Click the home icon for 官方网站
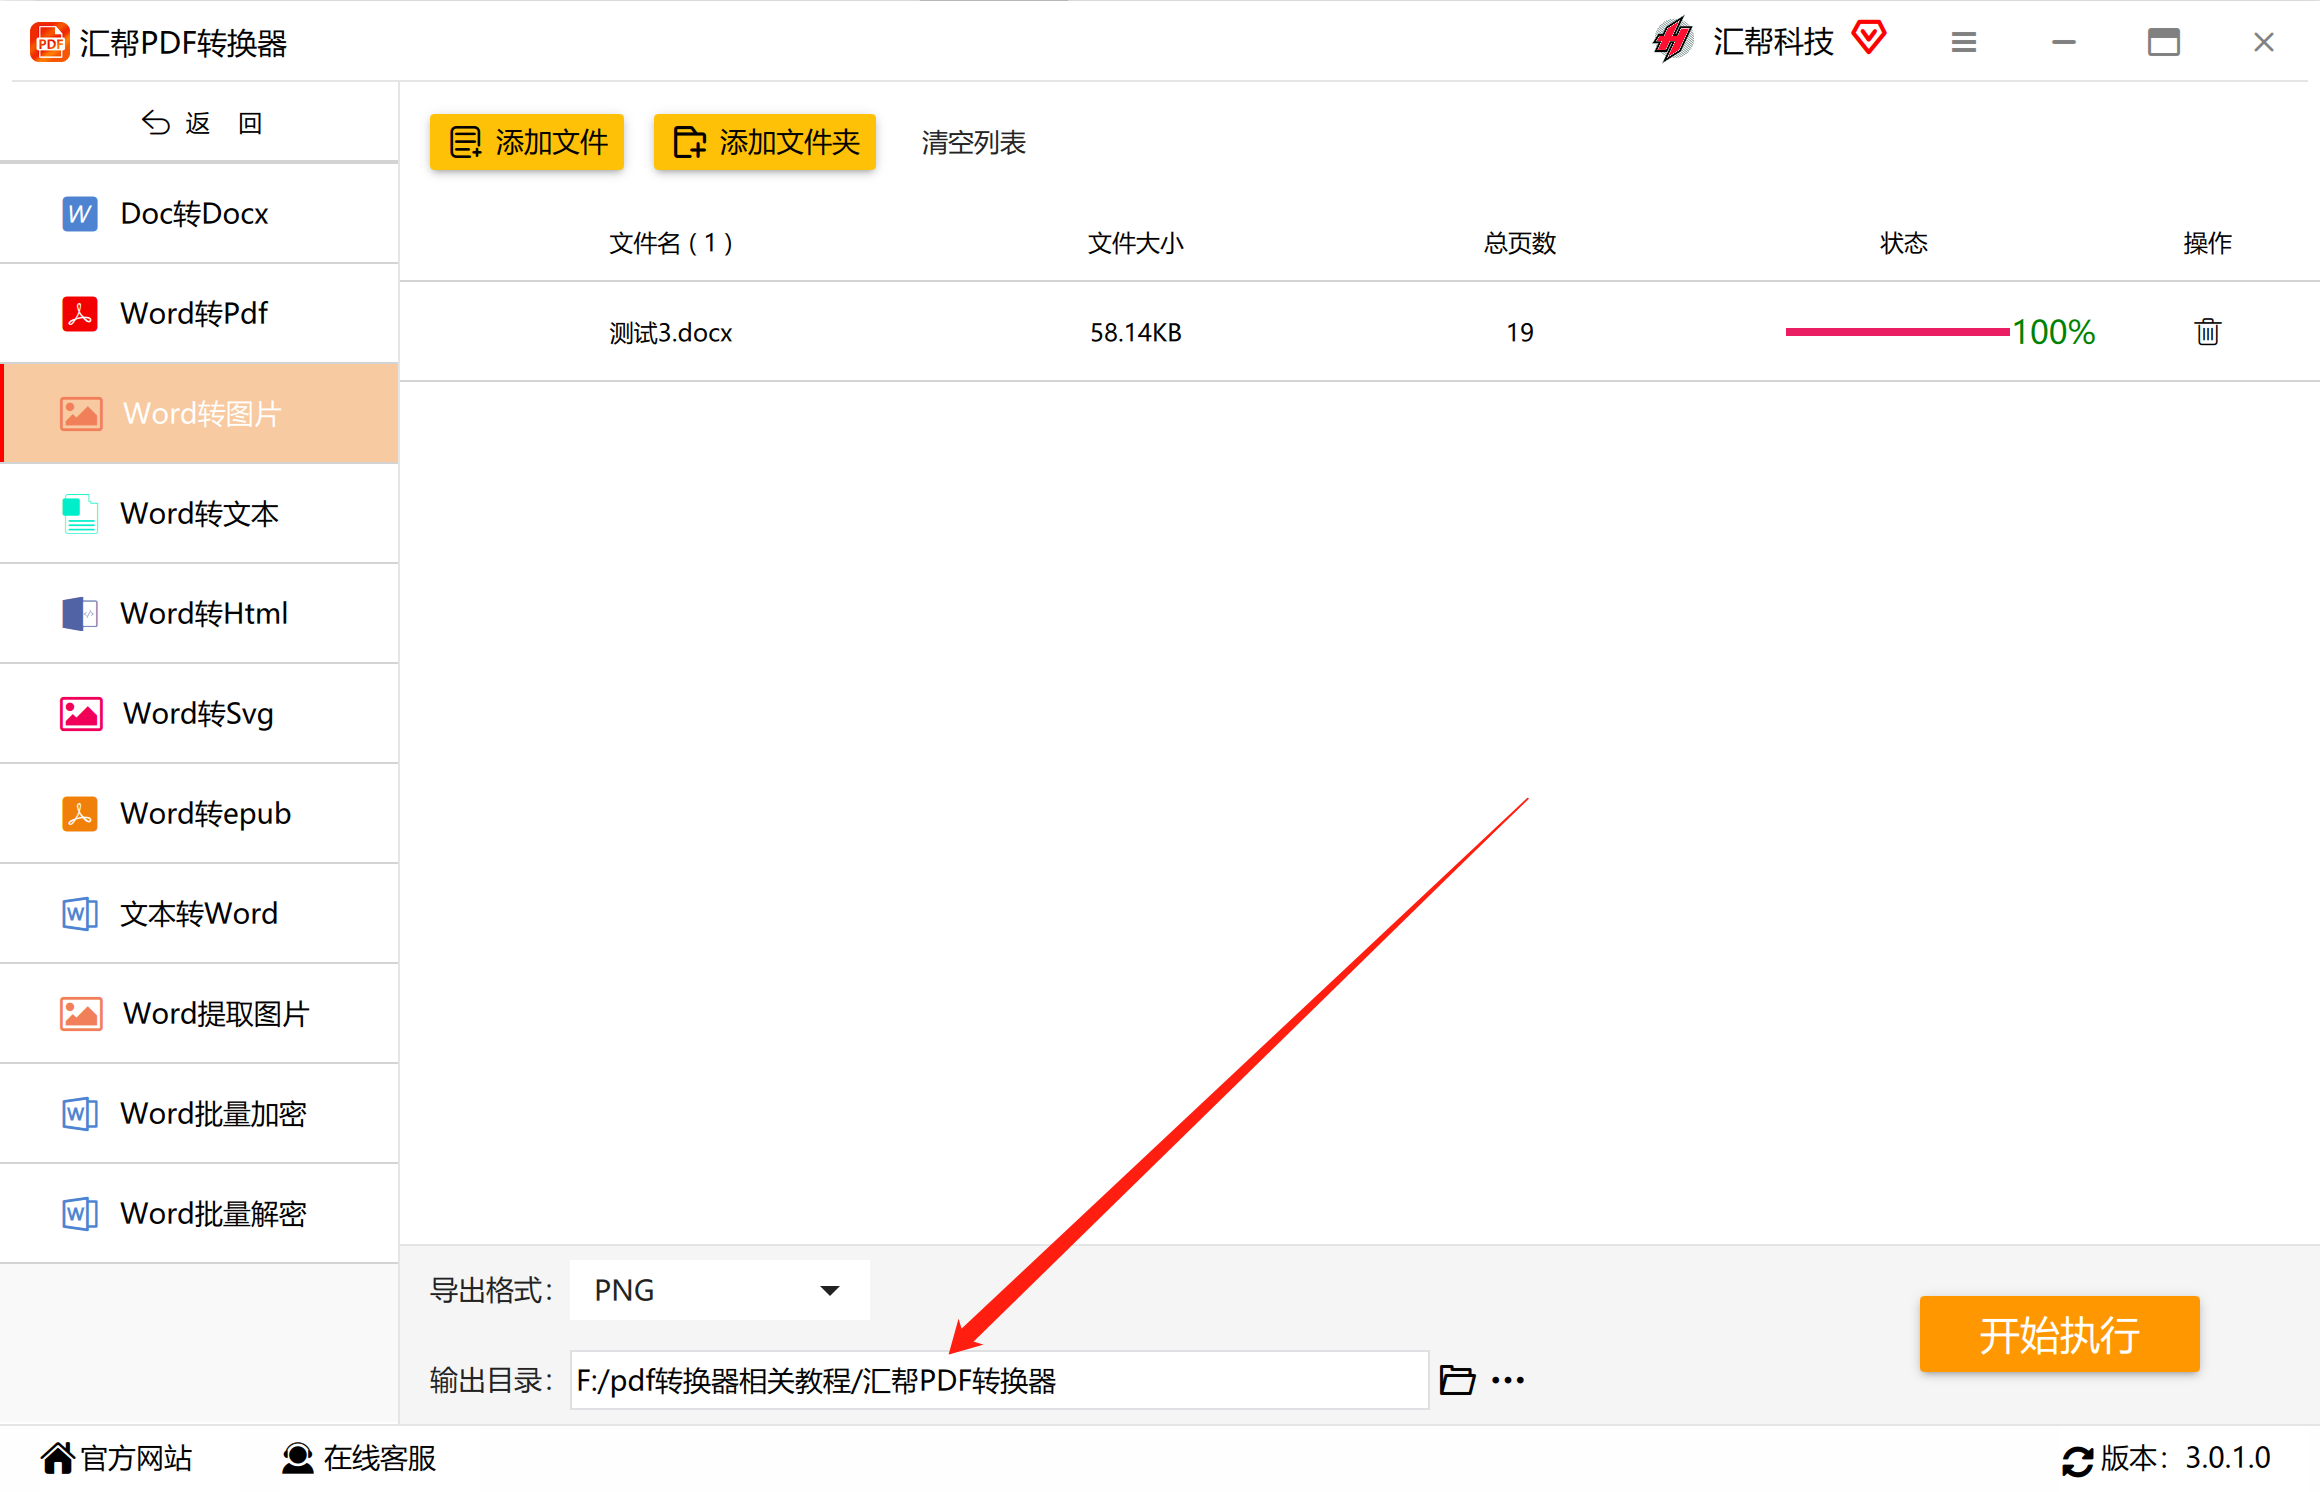 (58, 1459)
